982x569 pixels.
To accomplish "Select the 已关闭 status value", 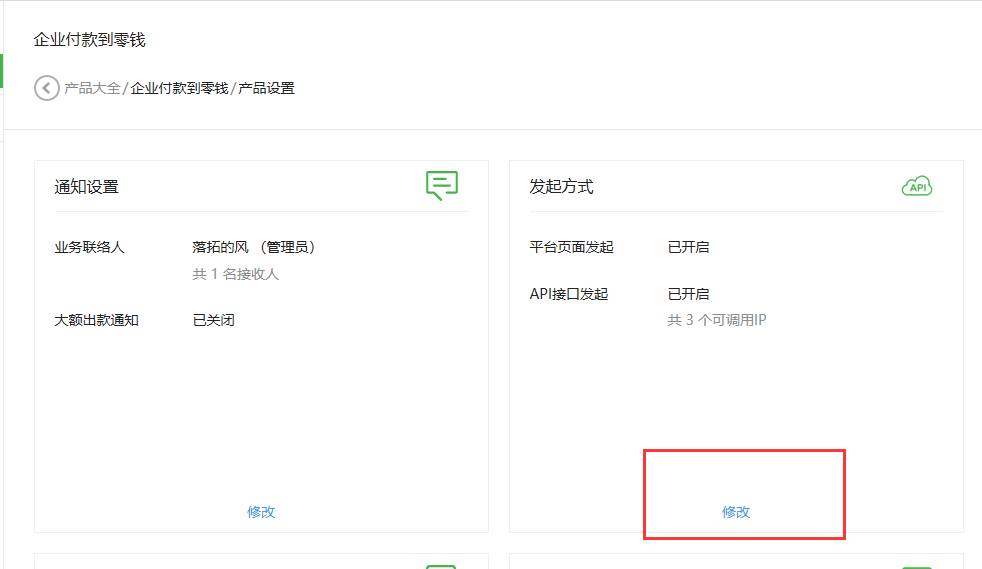I will click(214, 320).
